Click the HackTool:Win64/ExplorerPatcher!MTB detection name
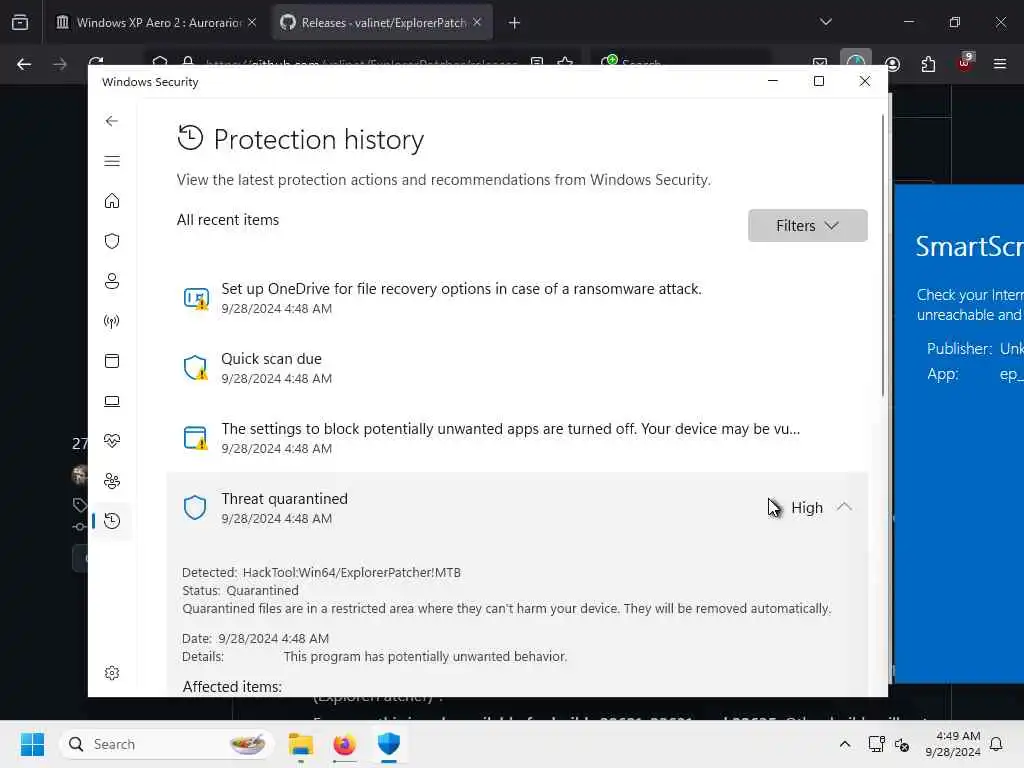This screenshot has height=768, width=1024. coord(351,572)
